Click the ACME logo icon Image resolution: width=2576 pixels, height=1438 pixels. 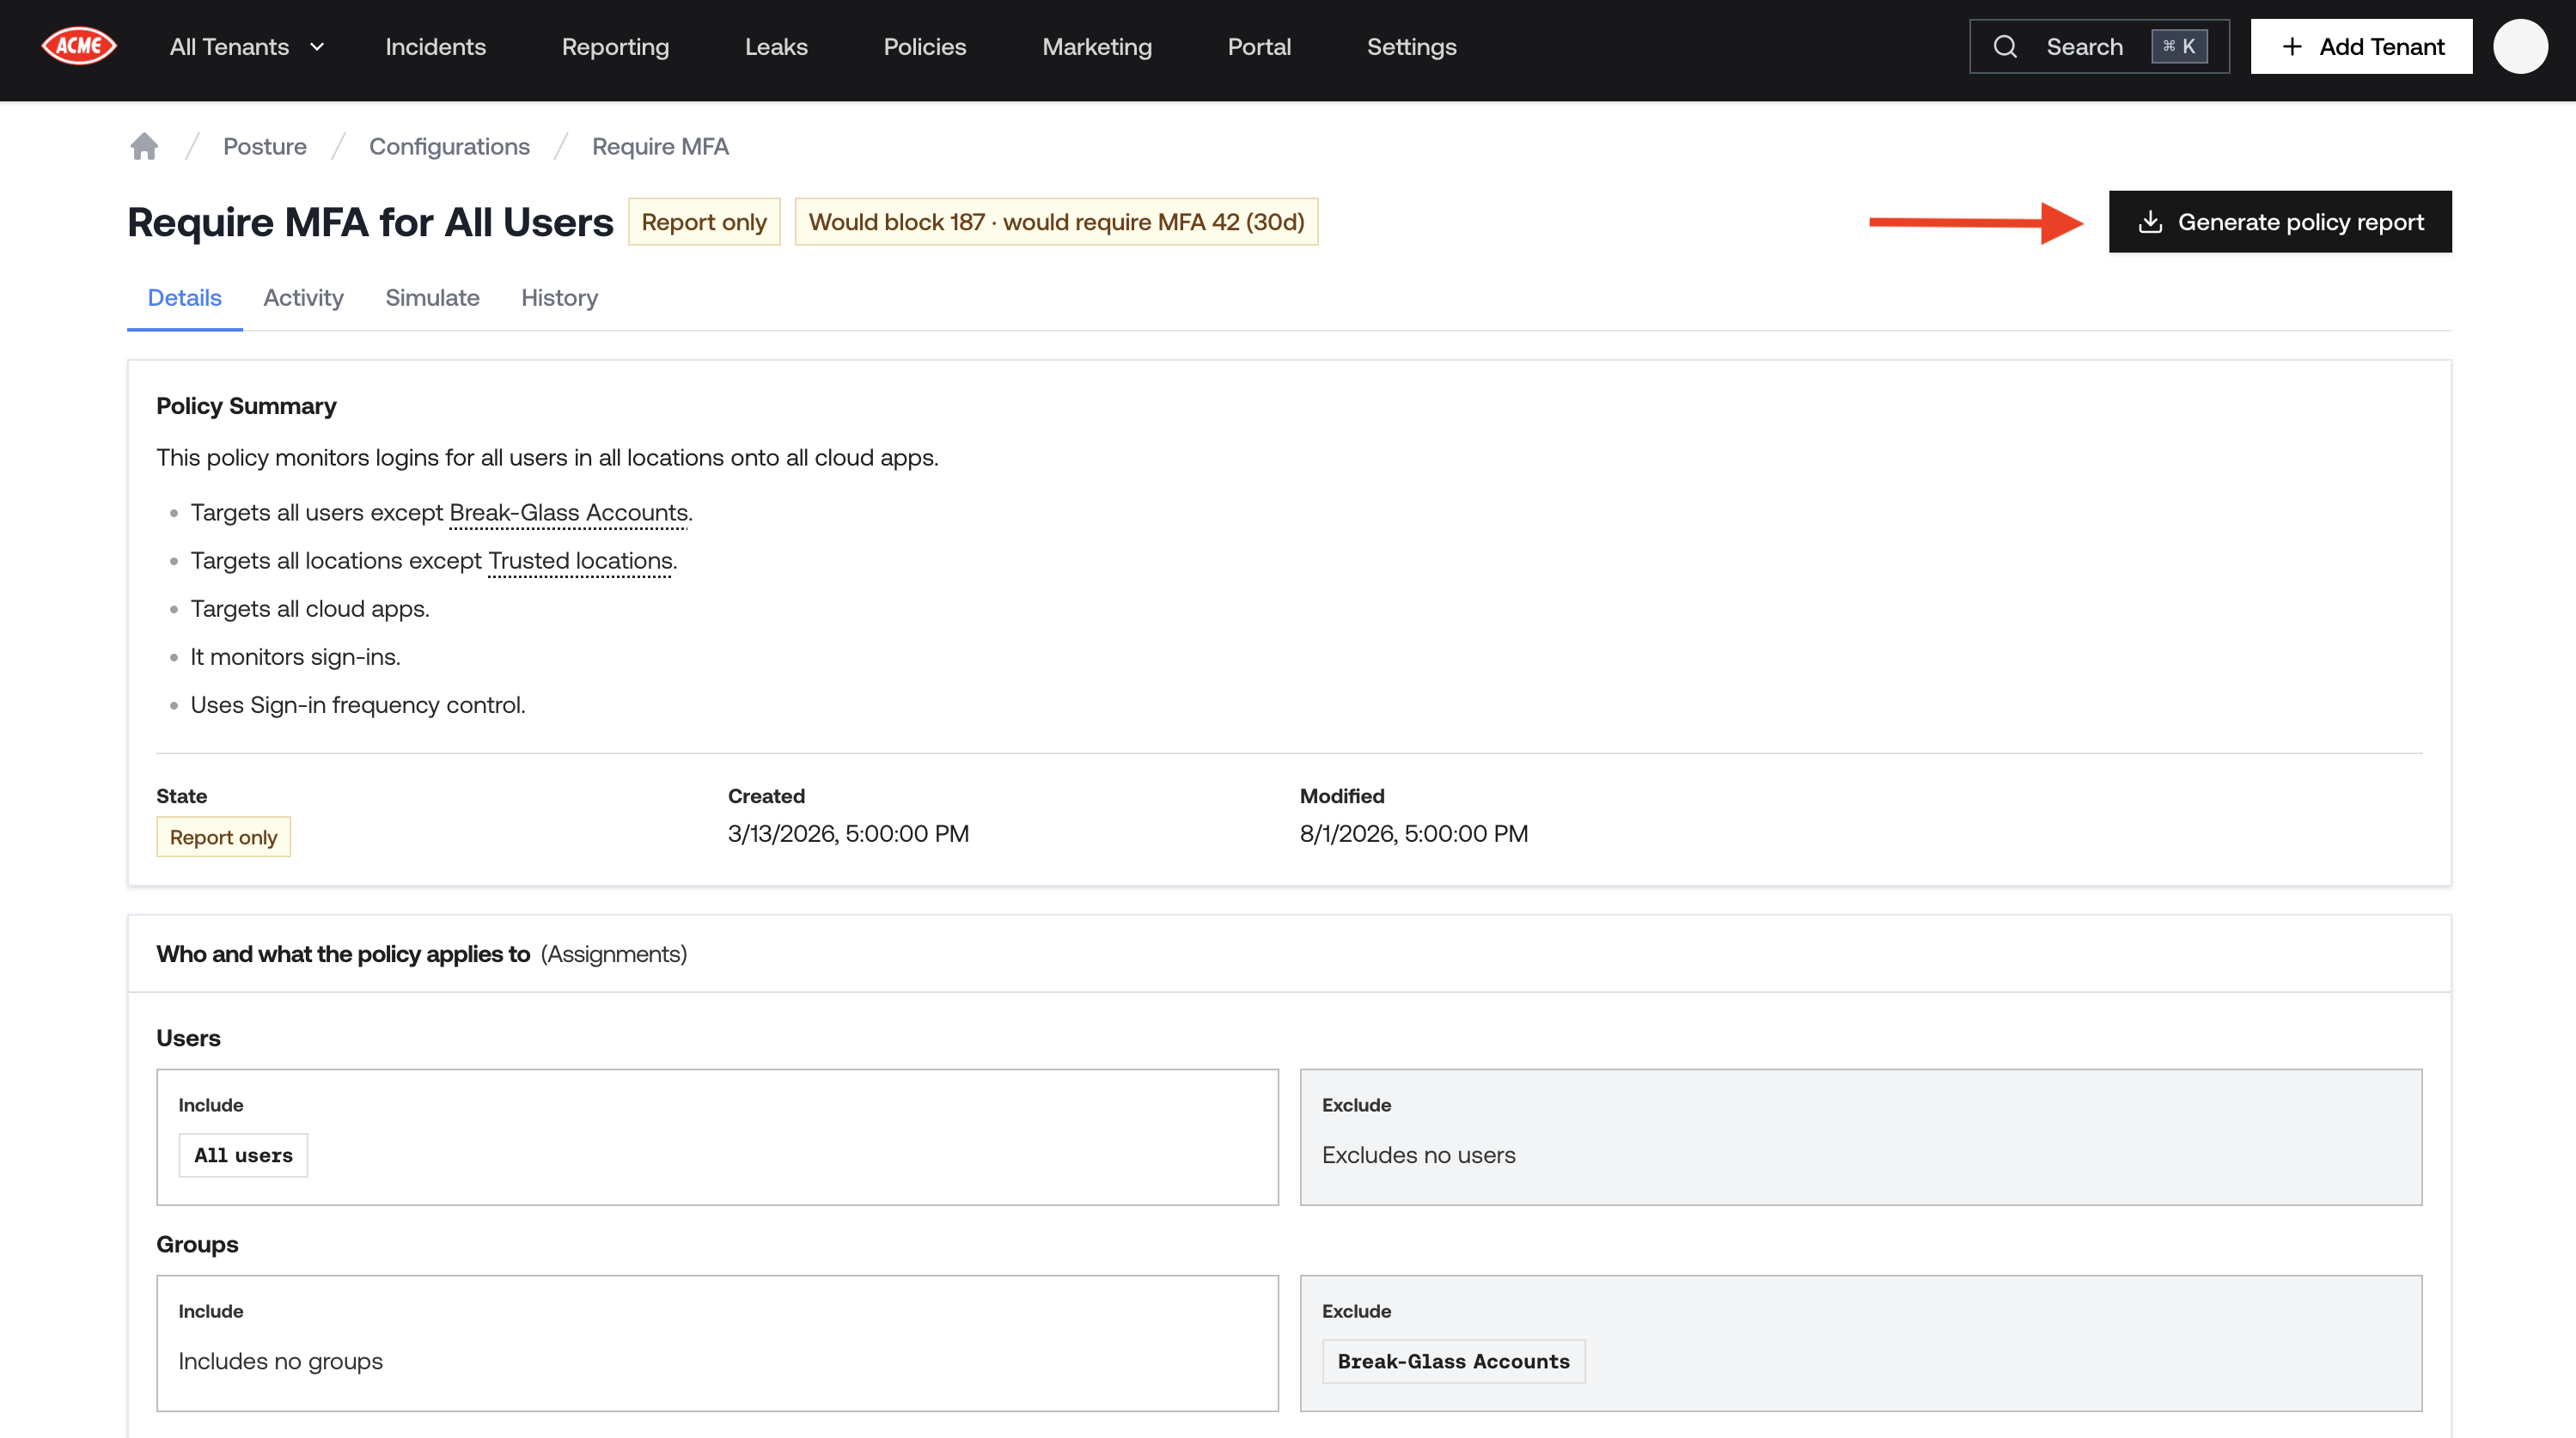click(79, 46)
